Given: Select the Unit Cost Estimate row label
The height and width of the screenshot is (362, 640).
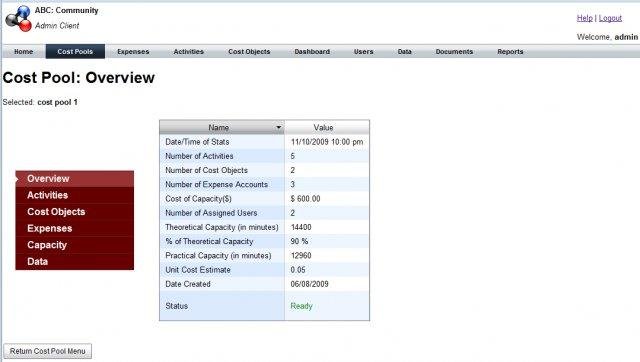Looking at the screenshot, I should coord(198,270).
